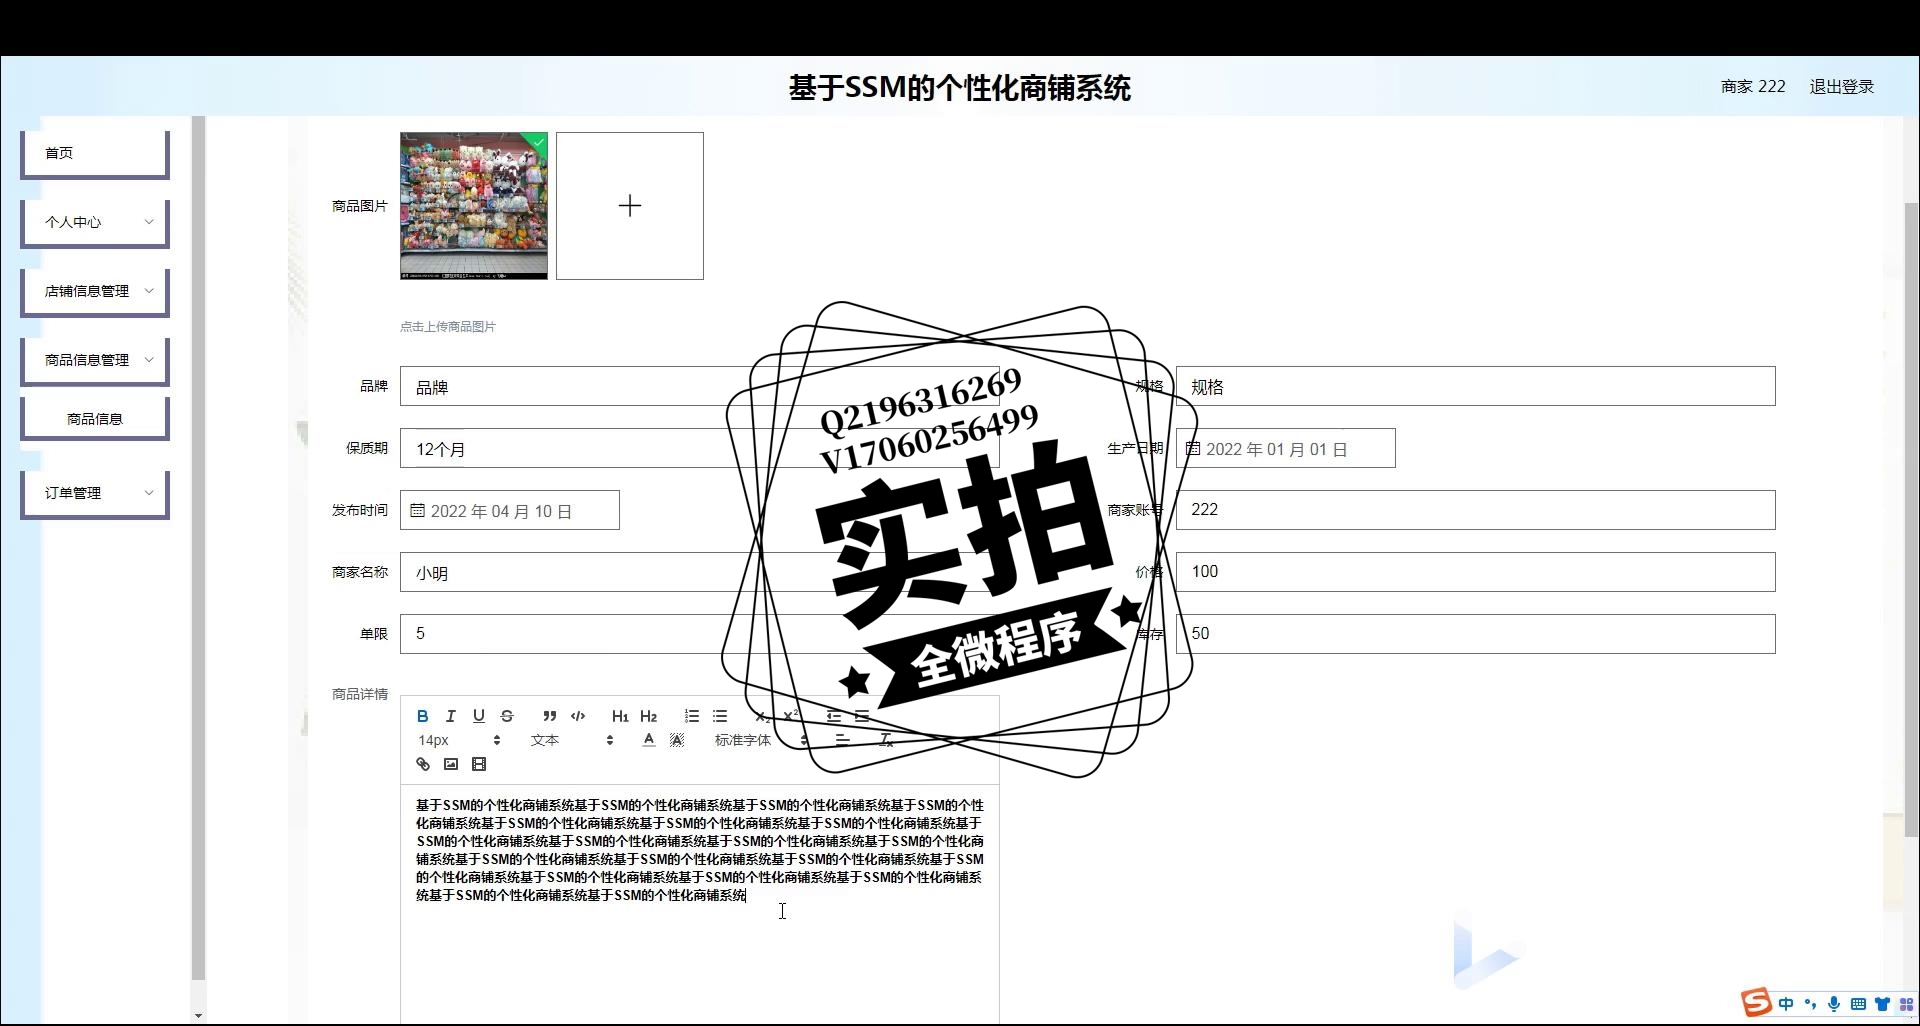Toggle punctuation mode on Sogou bar

pos(1810,1004)
